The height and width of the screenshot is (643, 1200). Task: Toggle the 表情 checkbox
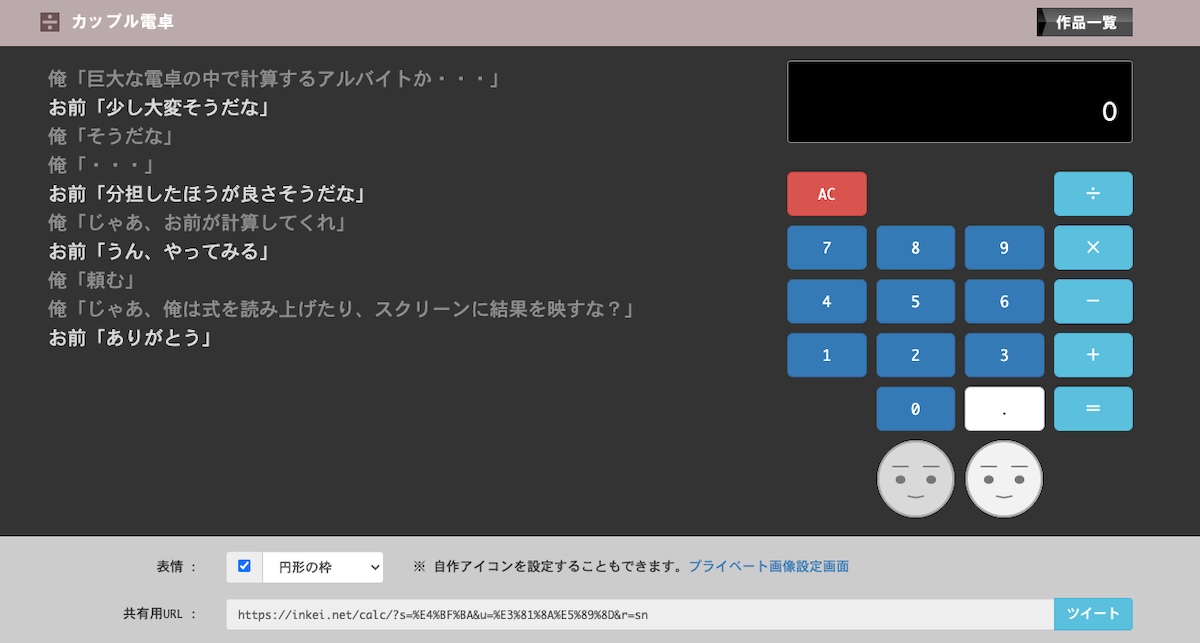point(244,566)
